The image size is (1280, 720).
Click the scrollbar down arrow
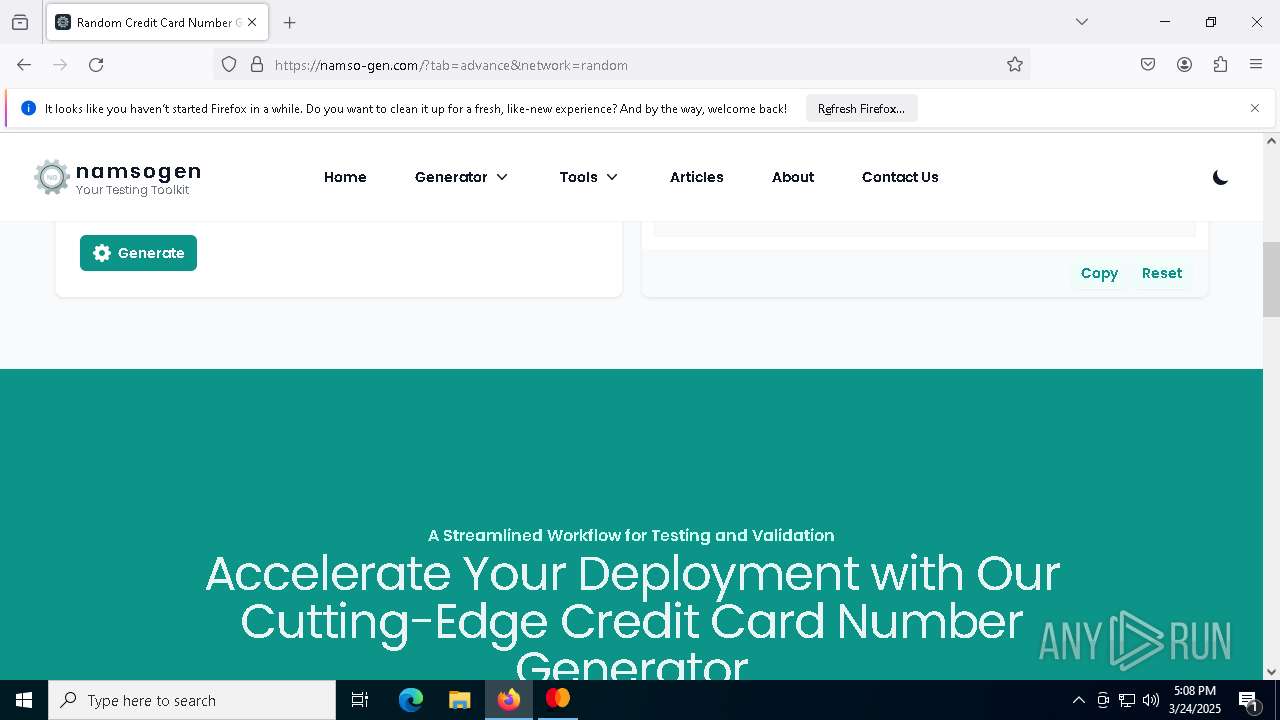(x=1271, y=672)
